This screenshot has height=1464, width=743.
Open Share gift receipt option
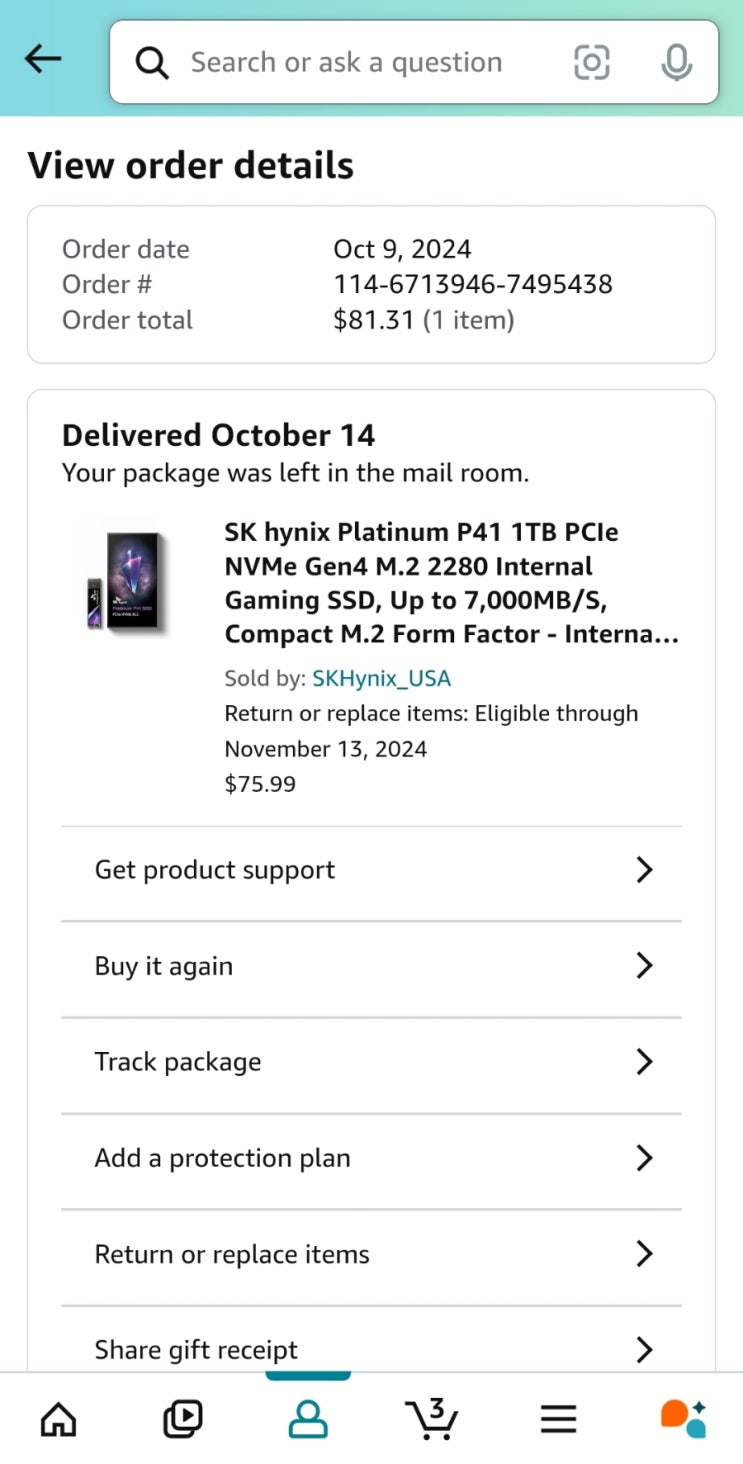coord(196,1350)
